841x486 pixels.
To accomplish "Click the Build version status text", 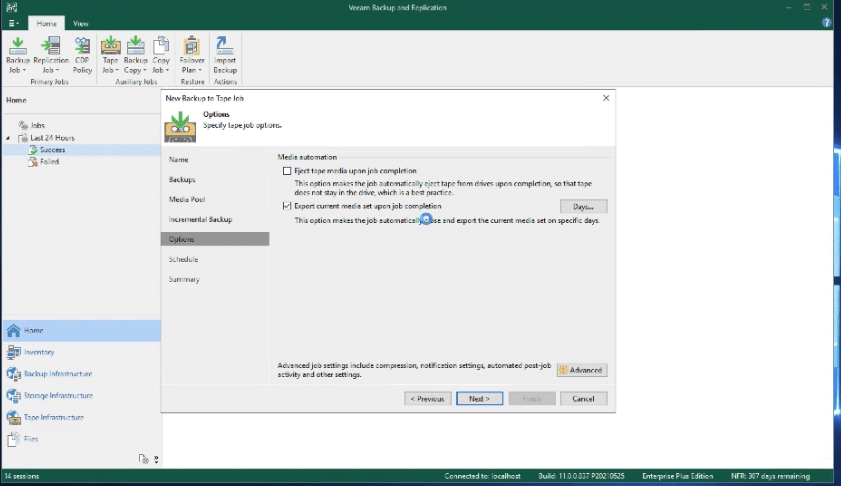I will [581, 476].
